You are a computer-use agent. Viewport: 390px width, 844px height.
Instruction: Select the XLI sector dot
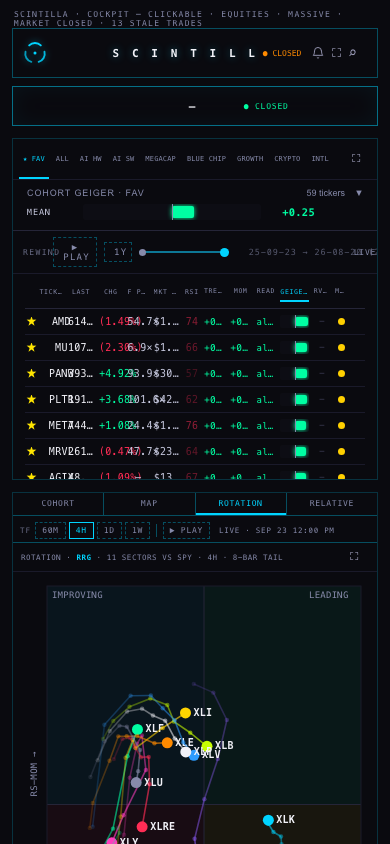click(185, 713)
